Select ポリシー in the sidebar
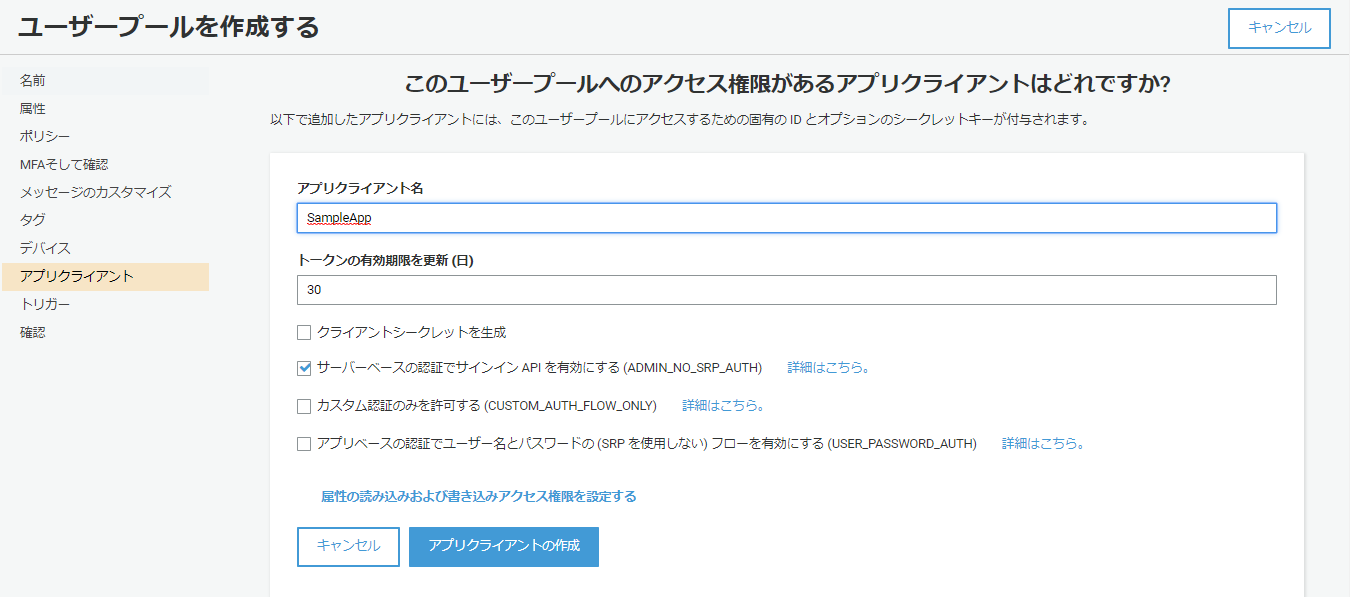 pyautogui.click(x=45, y=136)
